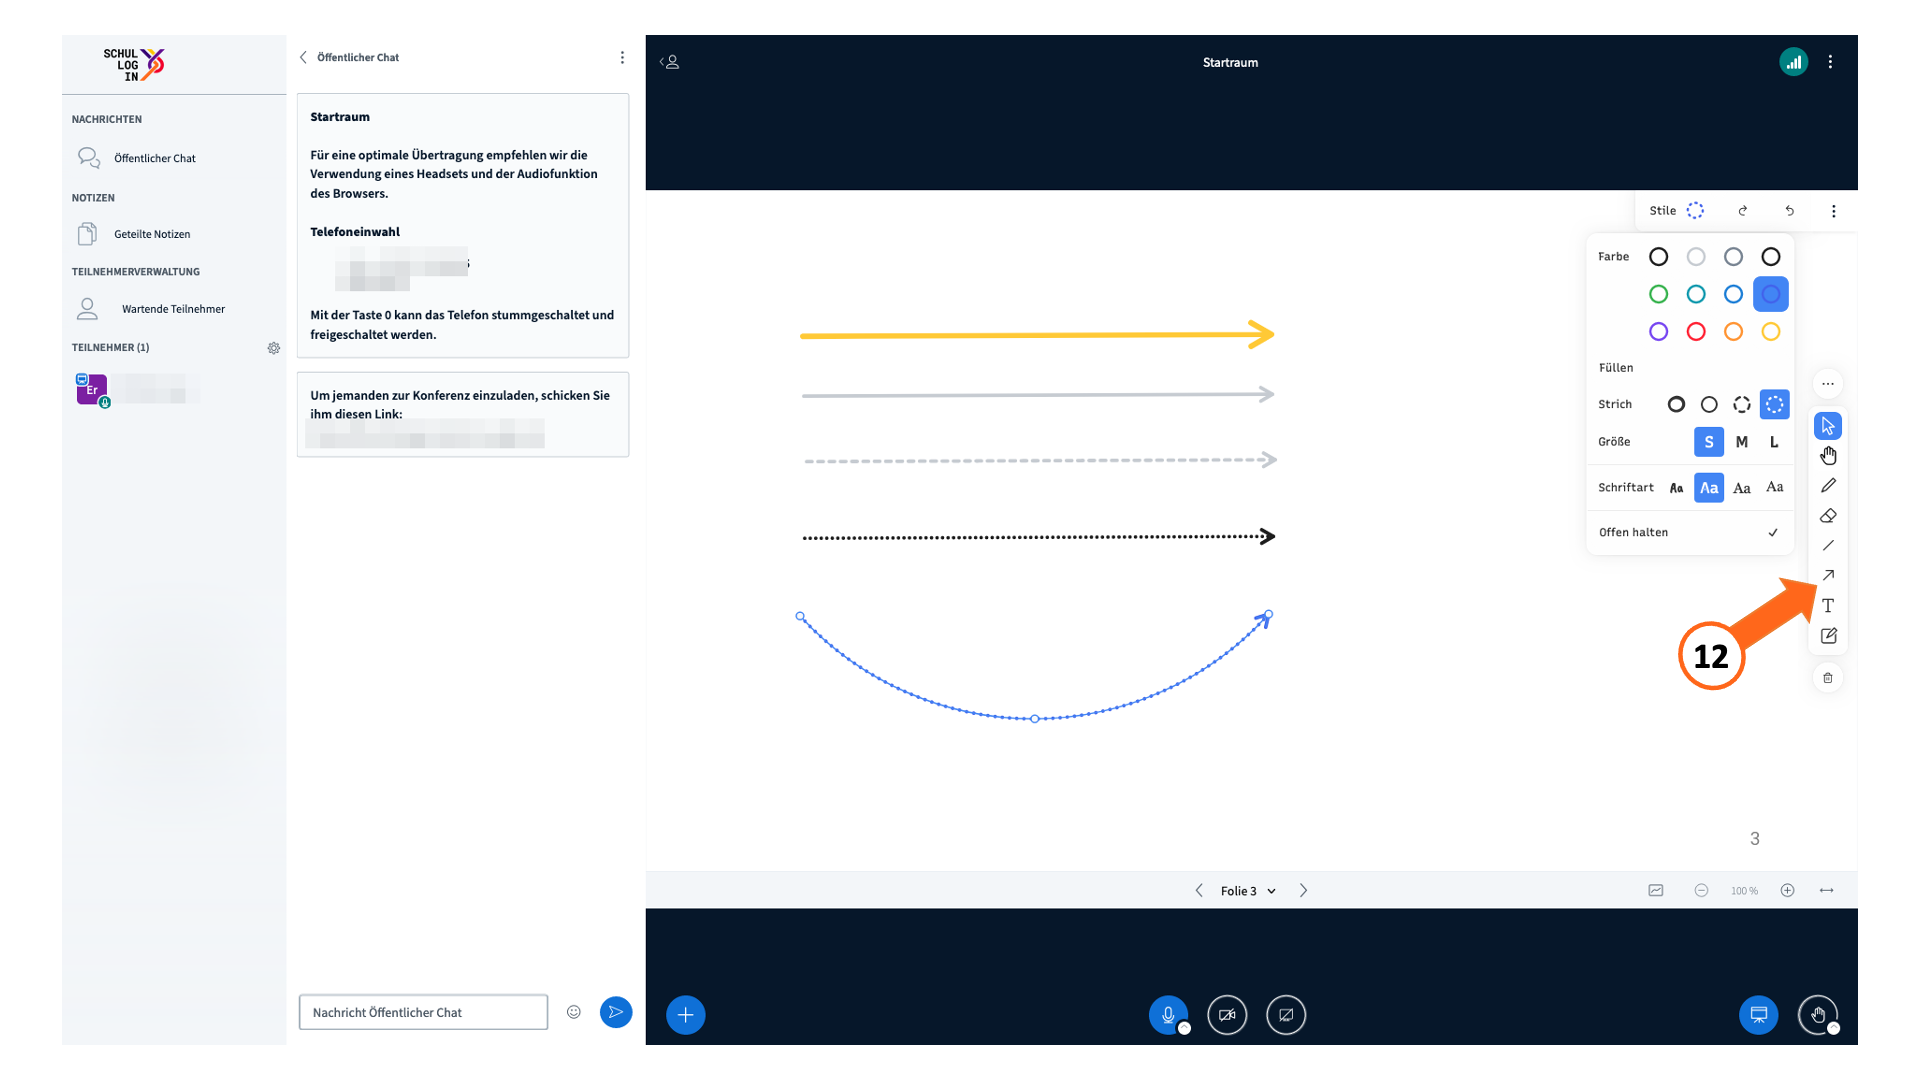Select the Line tool
Image resolution: width=1920 pixels, height=1080 pixels.
coord(1827,546)
